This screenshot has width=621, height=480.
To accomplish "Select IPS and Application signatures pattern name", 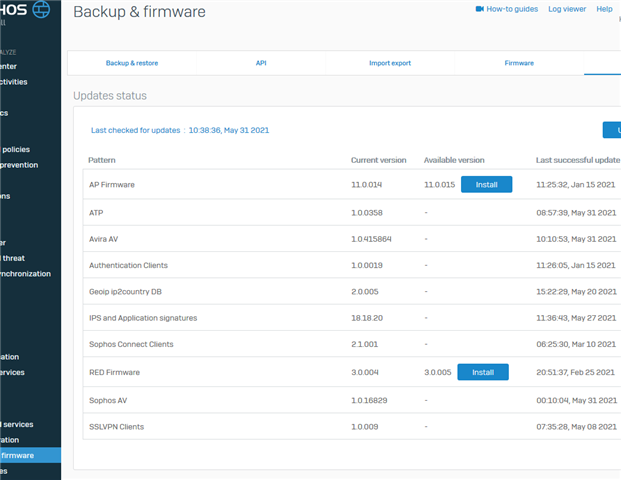I will click(x=143, y=318).
